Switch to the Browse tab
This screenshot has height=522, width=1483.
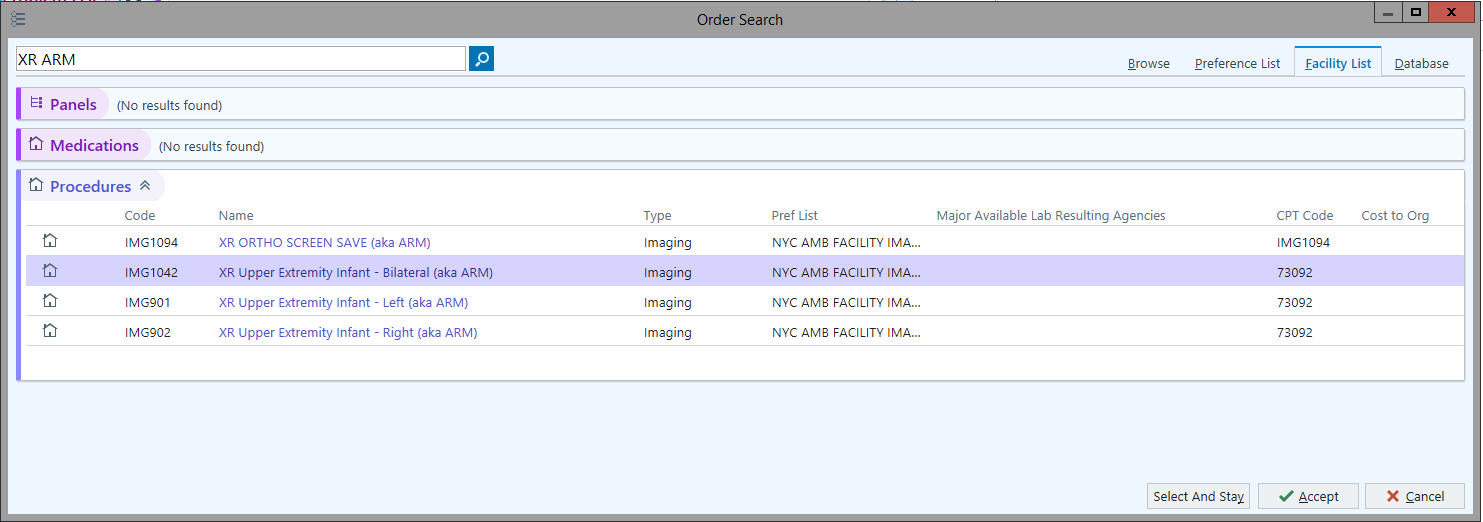[1148, 63]
